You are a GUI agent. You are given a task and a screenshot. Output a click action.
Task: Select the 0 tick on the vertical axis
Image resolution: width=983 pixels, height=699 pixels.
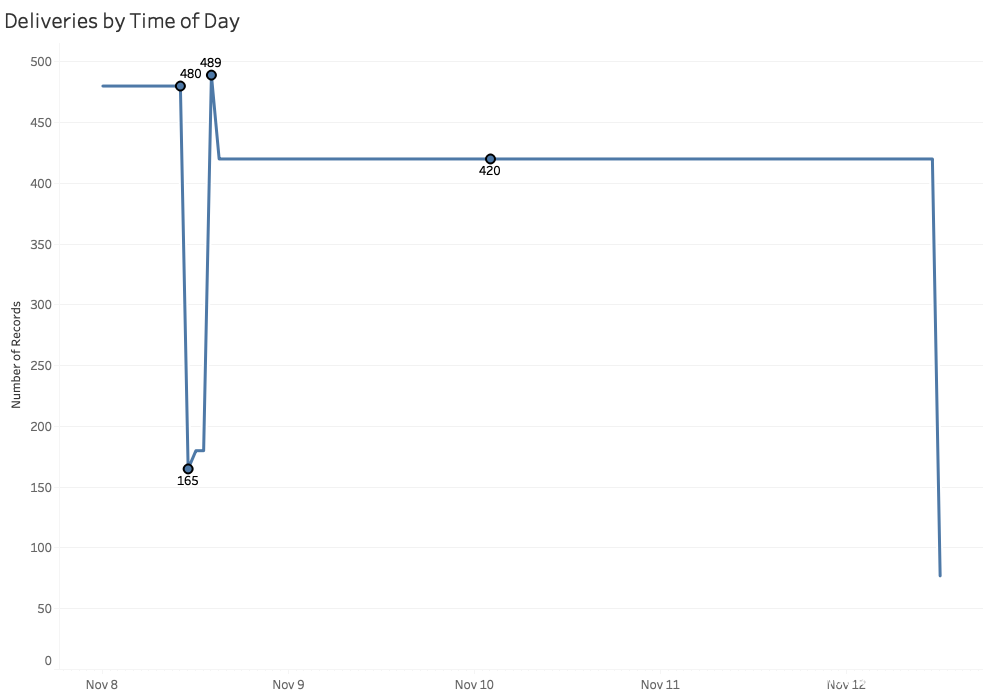47,661
